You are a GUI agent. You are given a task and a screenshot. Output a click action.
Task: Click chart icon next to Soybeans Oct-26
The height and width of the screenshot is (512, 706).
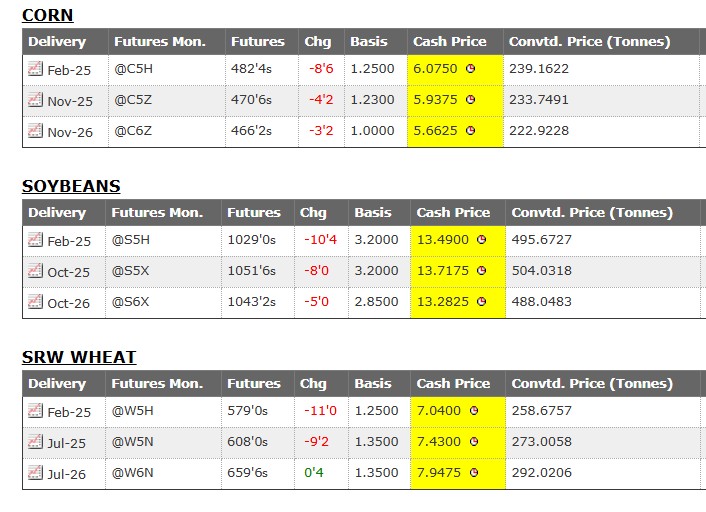point(35,302)
